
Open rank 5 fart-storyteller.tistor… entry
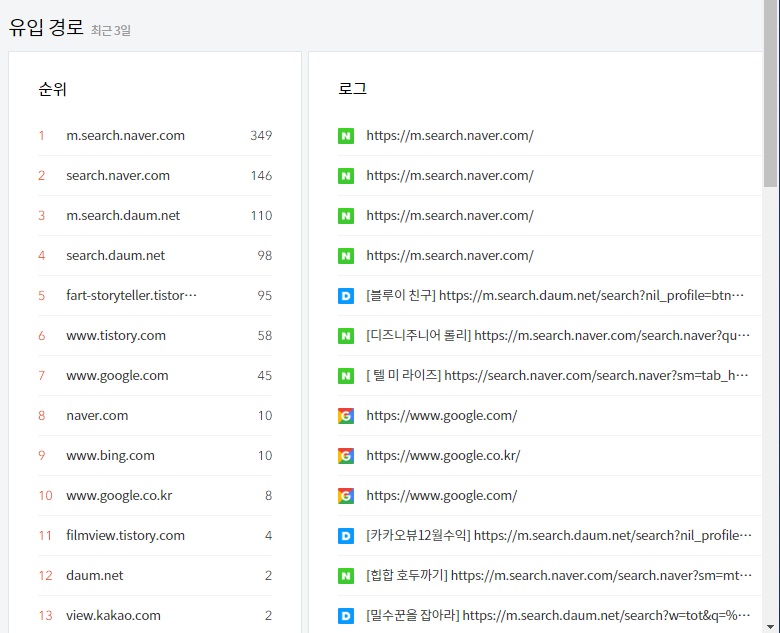[155, 296]
